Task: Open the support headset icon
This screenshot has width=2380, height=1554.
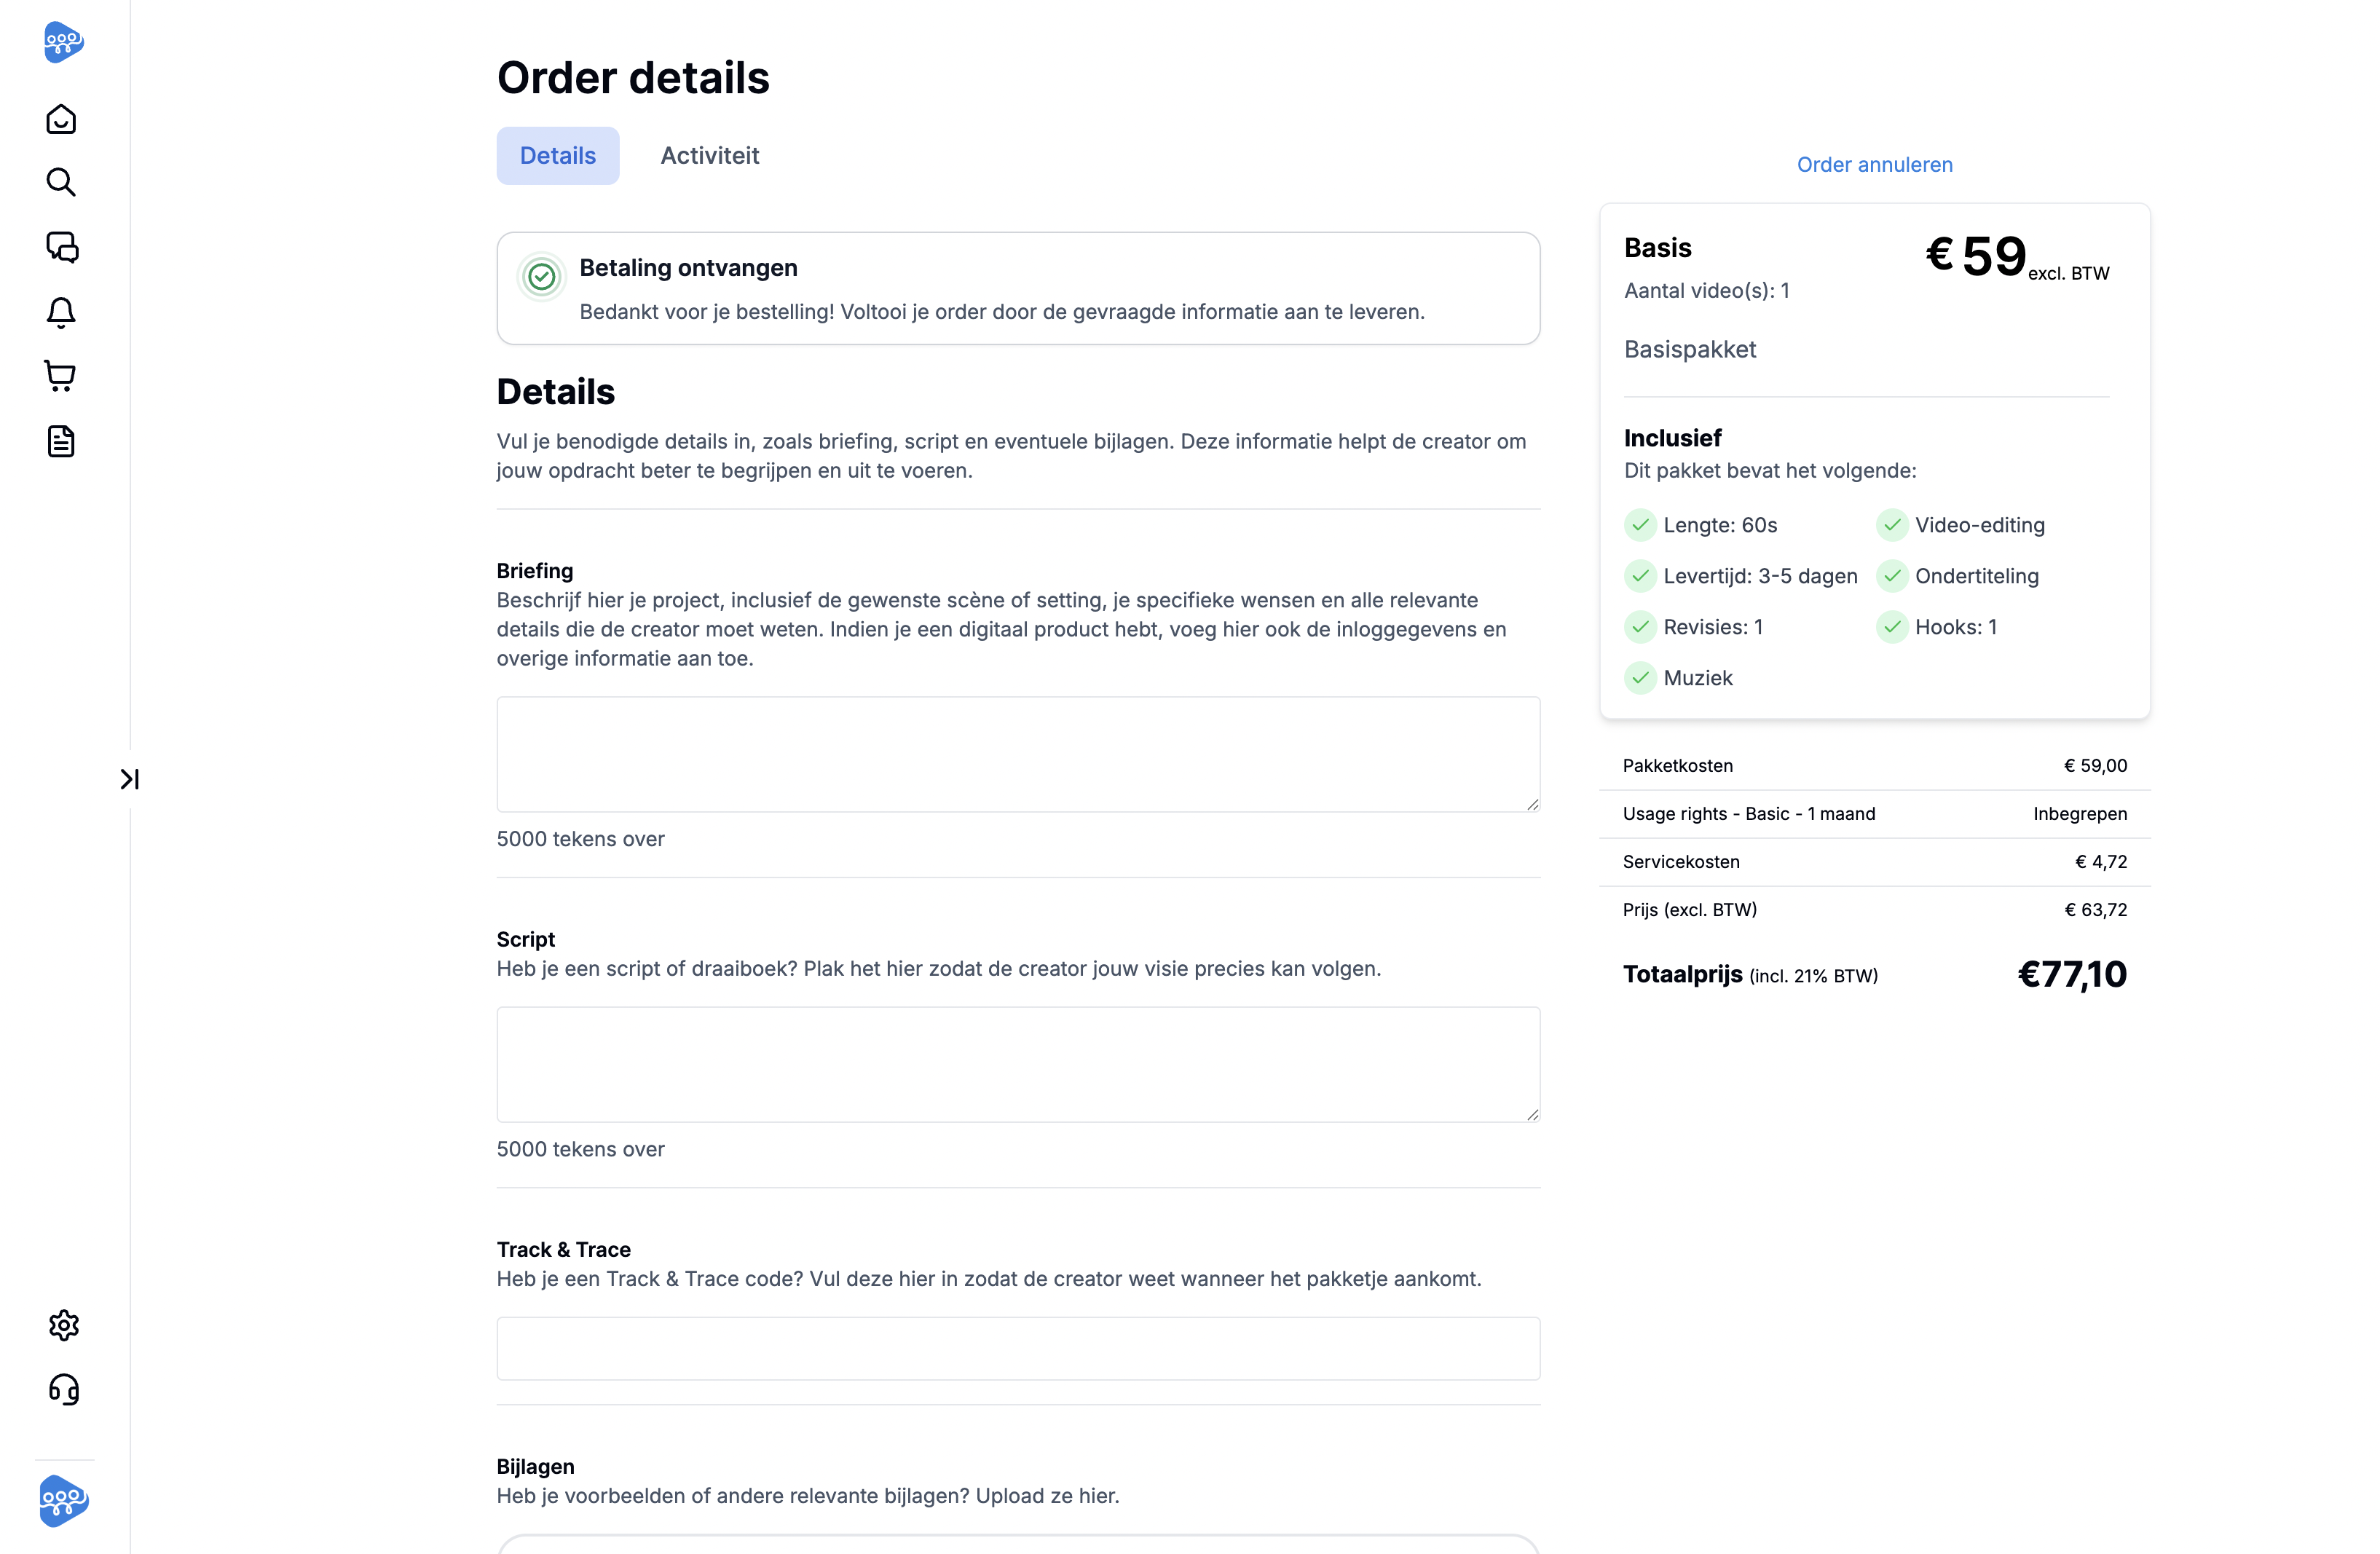Action: (63, 1389)
